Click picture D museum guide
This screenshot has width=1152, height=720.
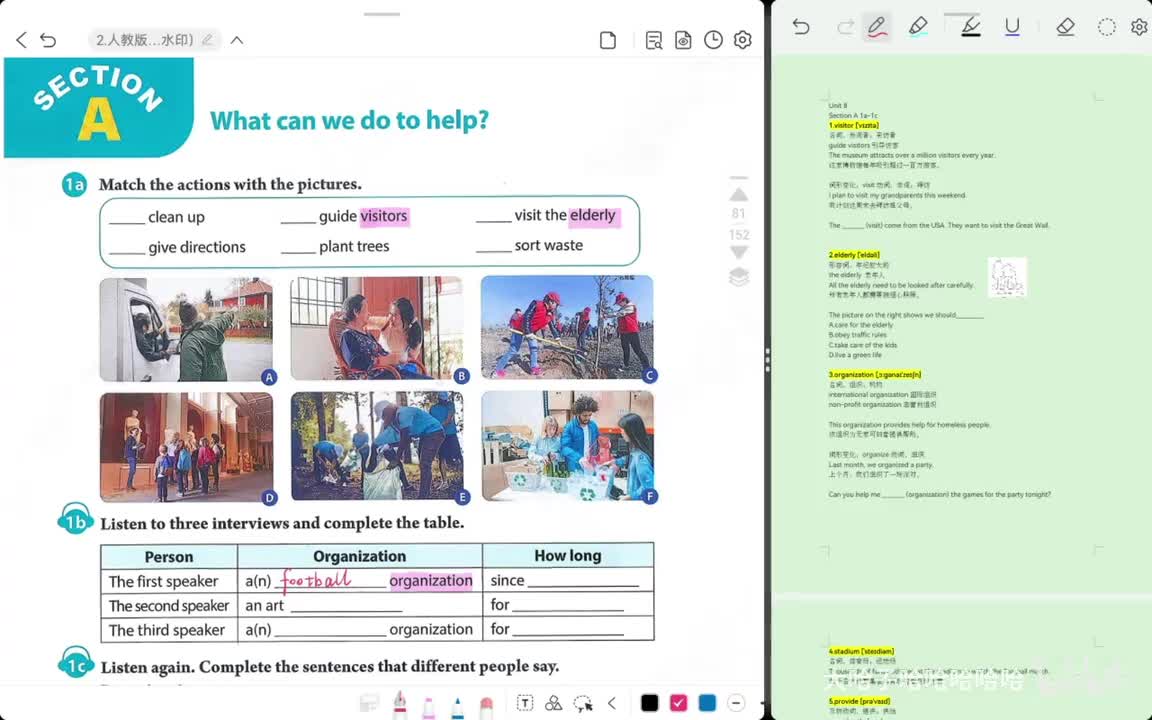(187, 447)
